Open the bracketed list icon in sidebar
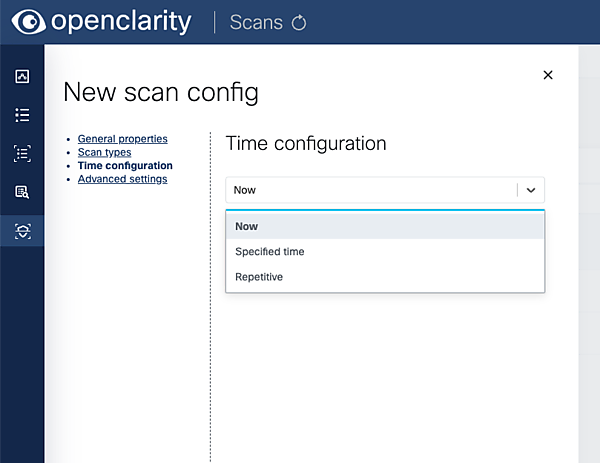Image resolution: width=600 pixels, height=463 pixels. 22,153
